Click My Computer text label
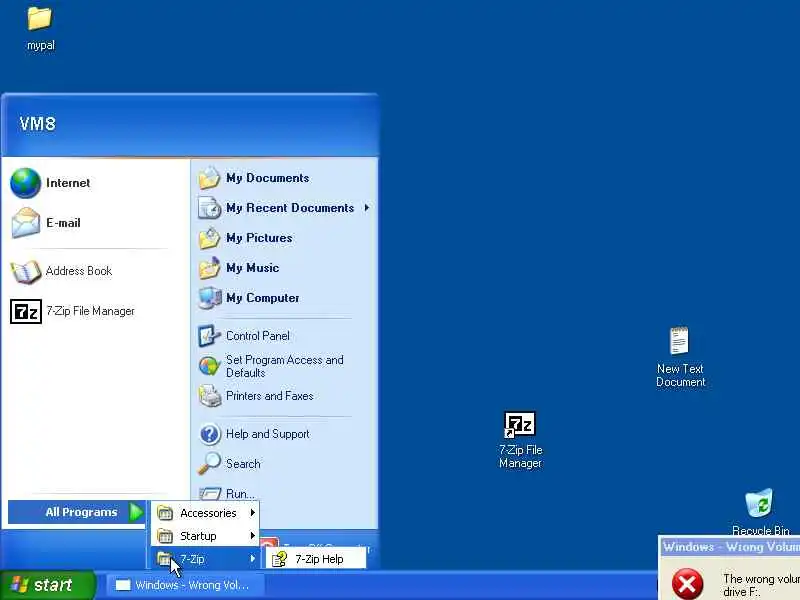 (x=263, y=298)
